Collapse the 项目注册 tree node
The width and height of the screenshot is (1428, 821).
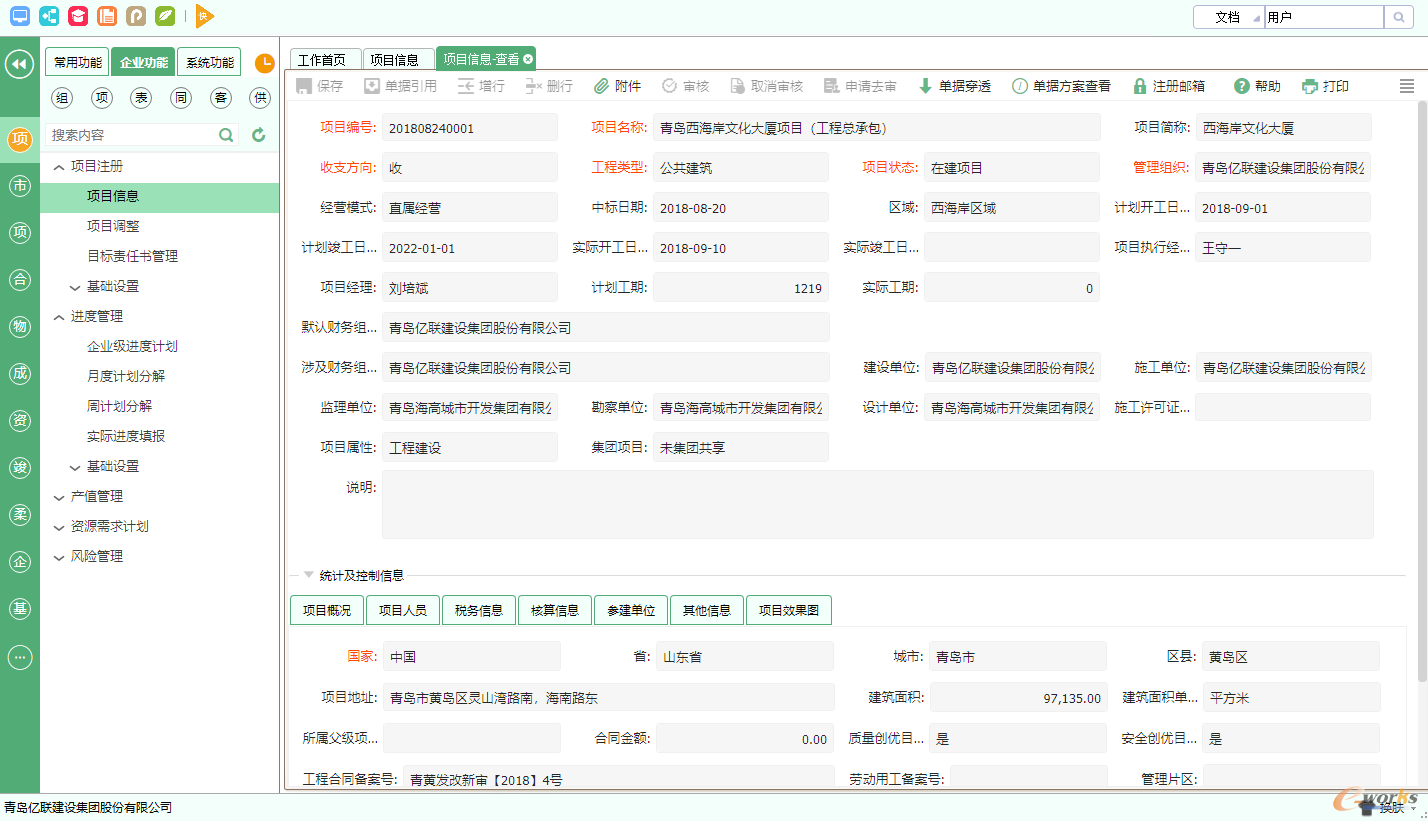point(58,167)
